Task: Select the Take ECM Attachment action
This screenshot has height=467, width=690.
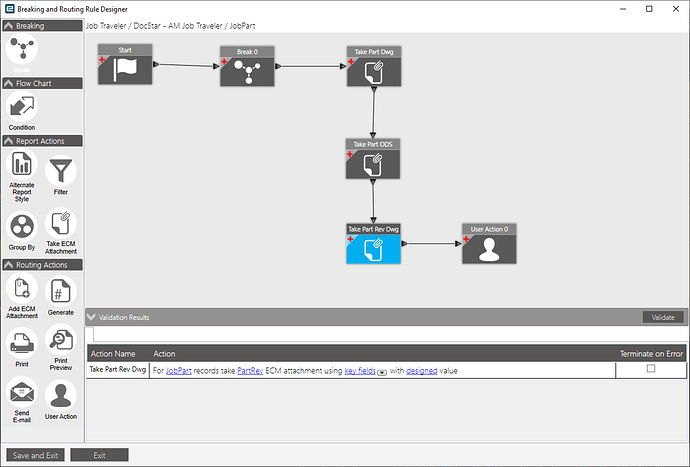Action: (x=61, y=223)
